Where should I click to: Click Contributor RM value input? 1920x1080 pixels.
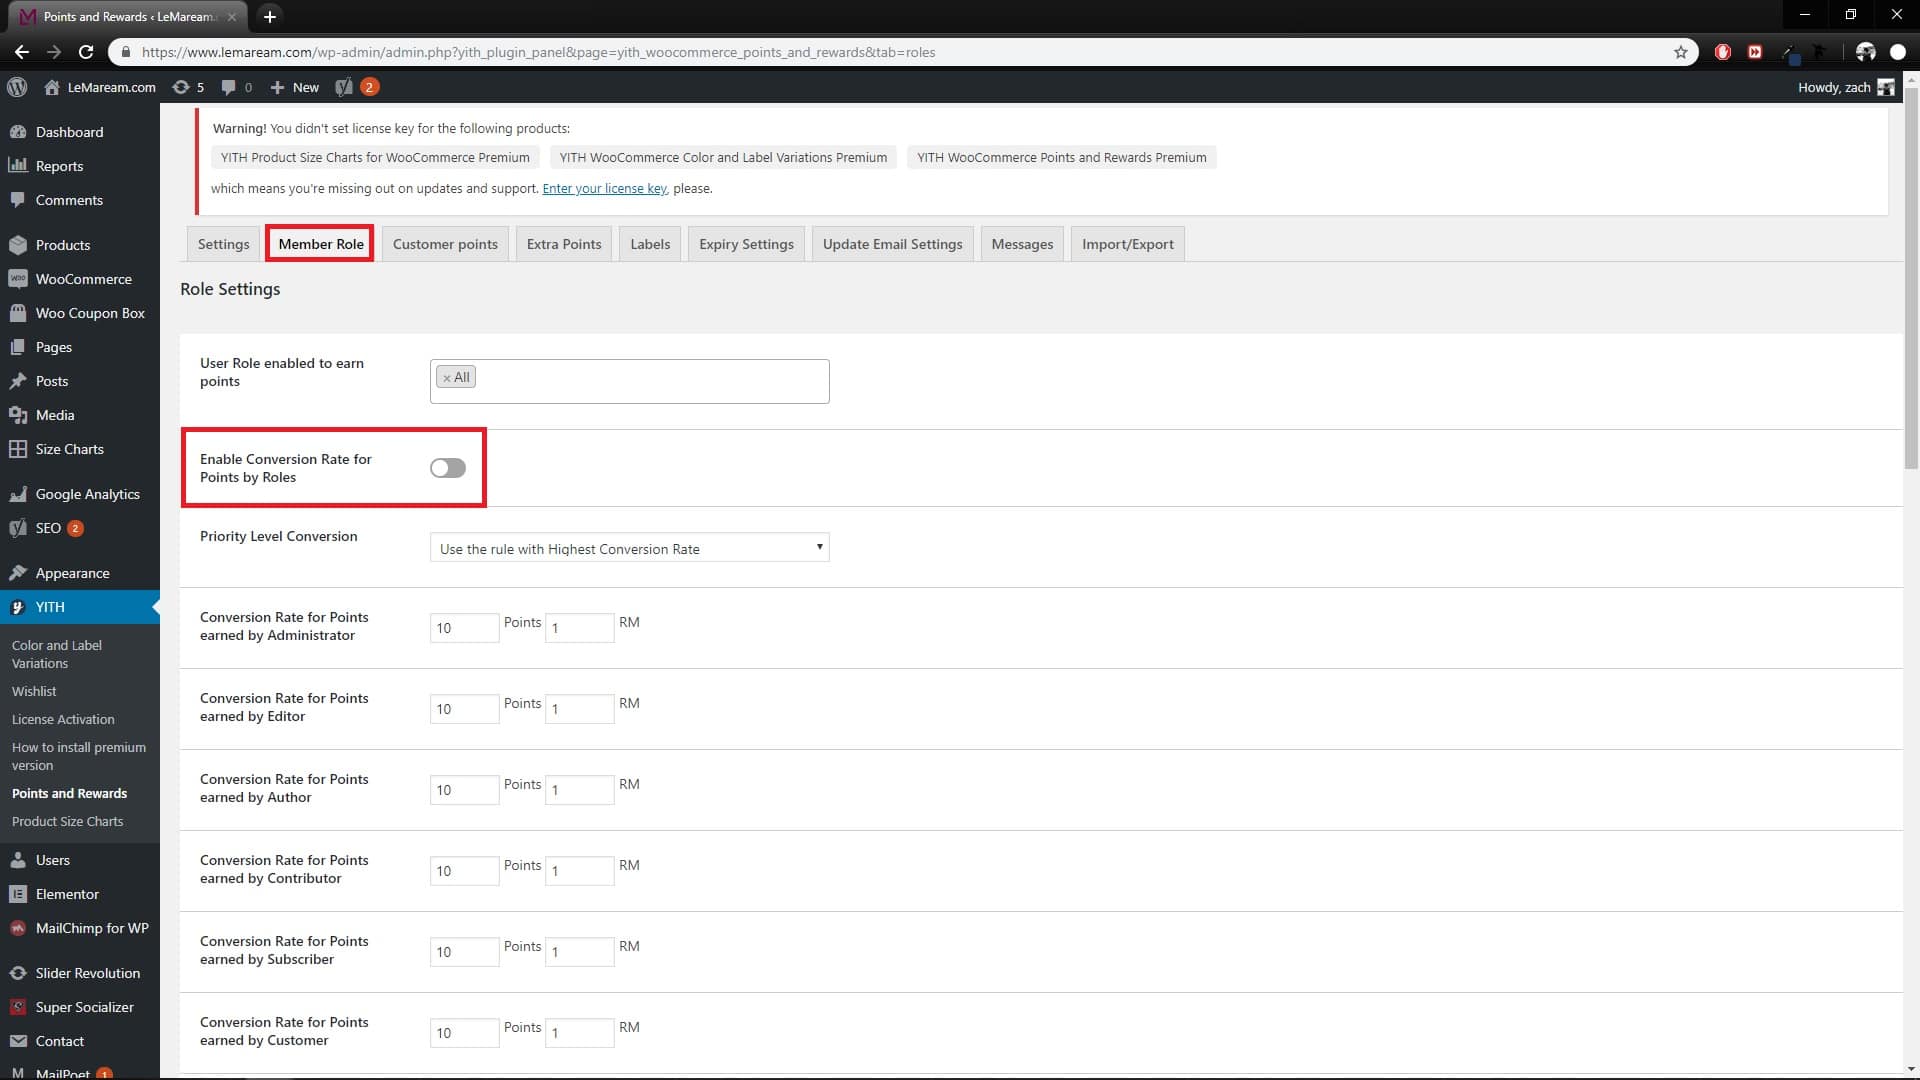[x=579, y=871]
